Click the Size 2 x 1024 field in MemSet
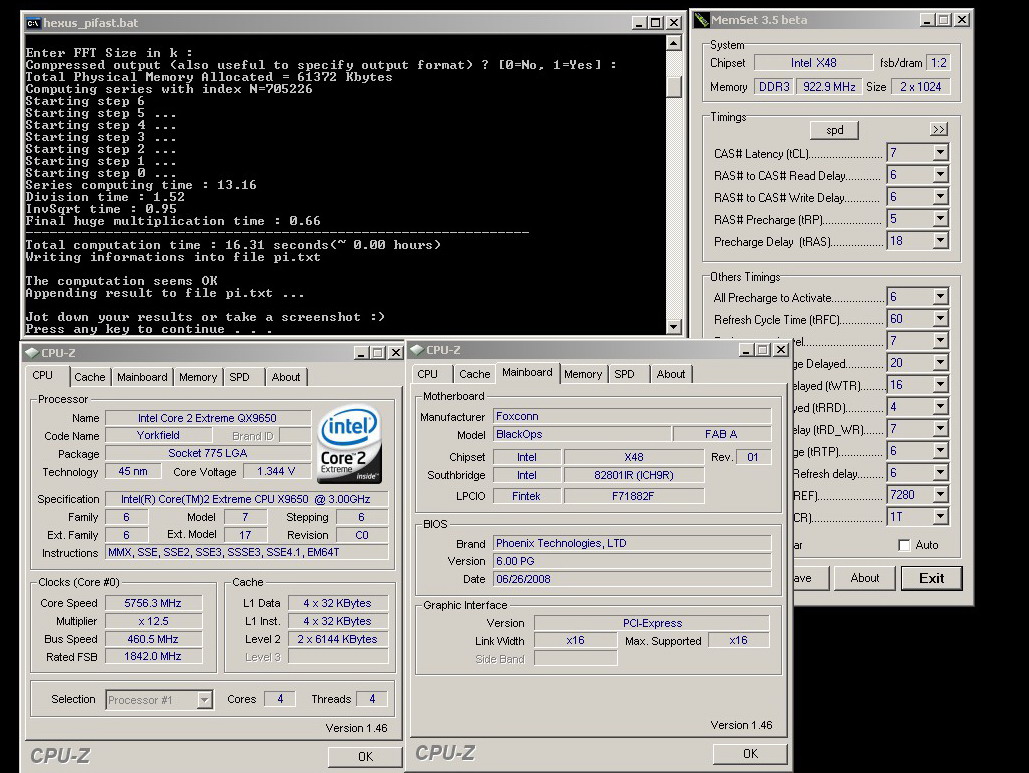The image size is (1029, 773). (x=921, y=87)
